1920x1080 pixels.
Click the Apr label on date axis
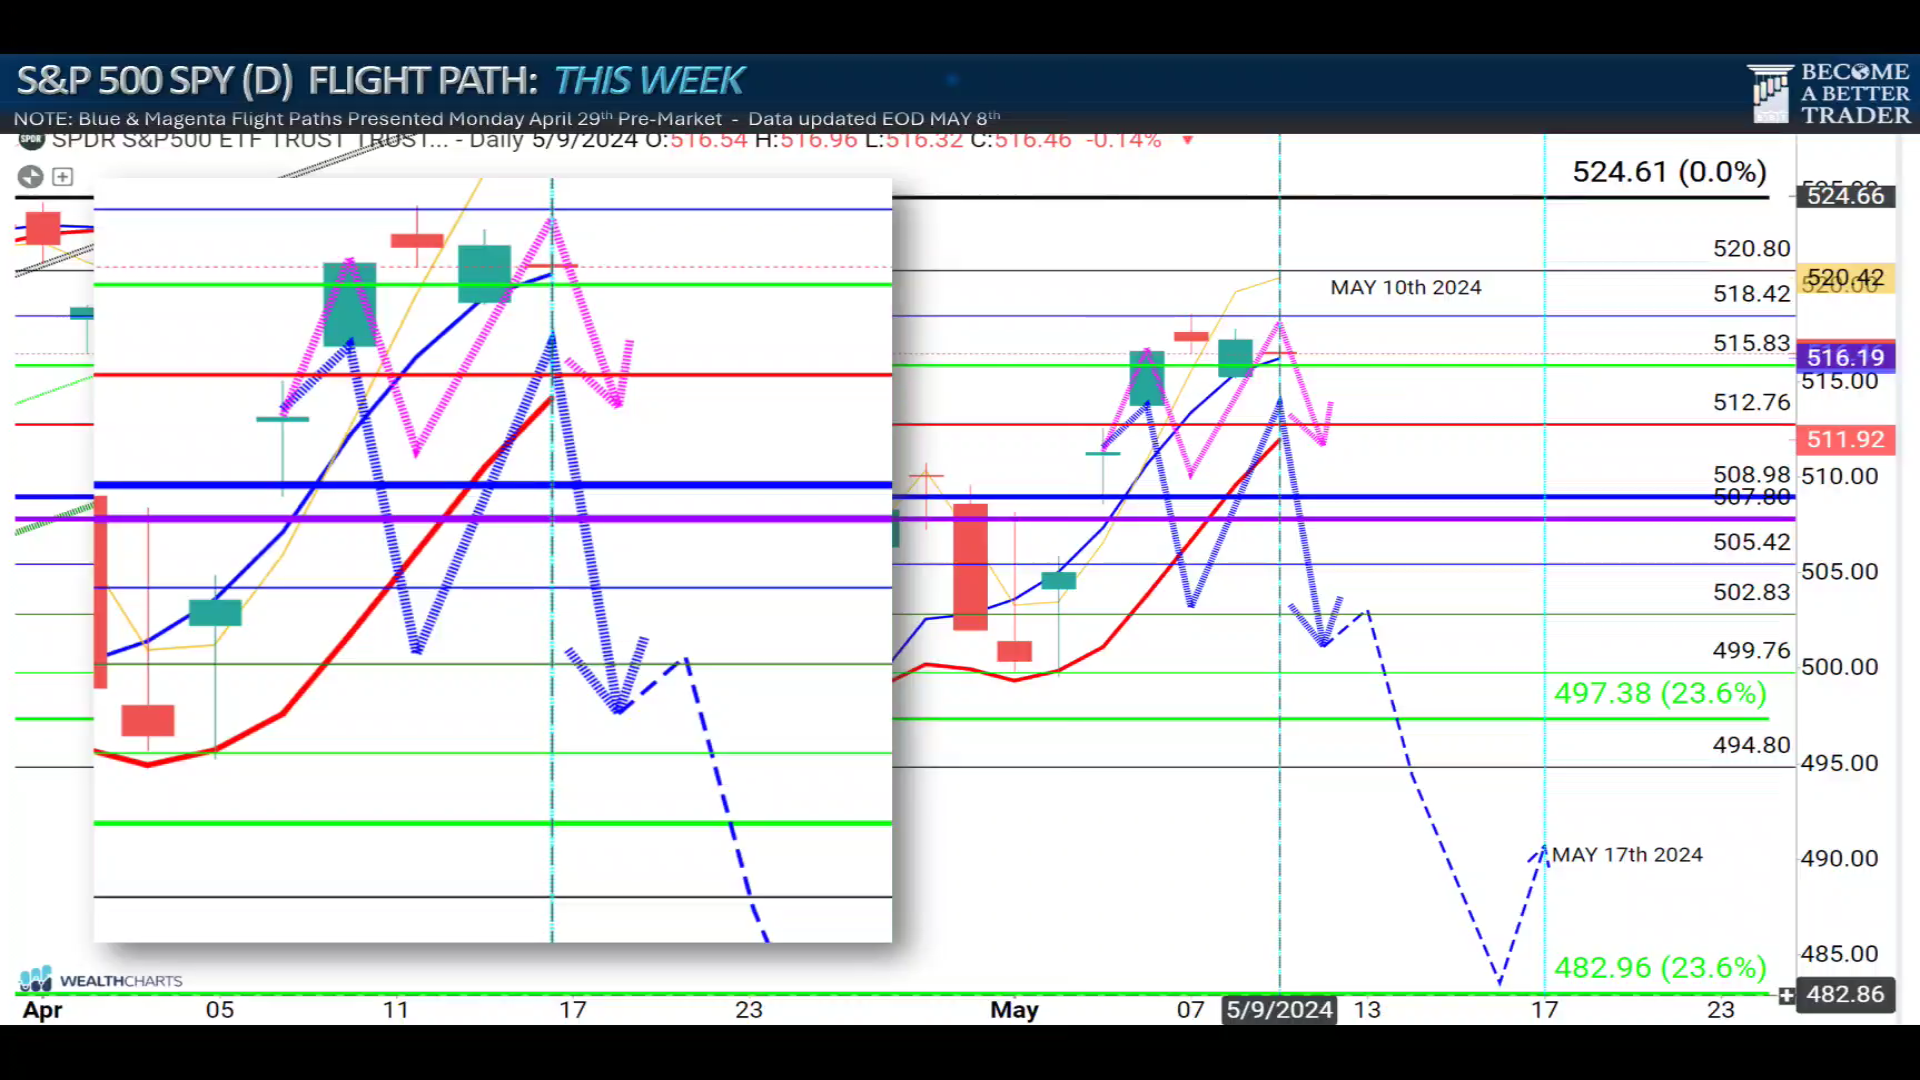point(43,1010)
